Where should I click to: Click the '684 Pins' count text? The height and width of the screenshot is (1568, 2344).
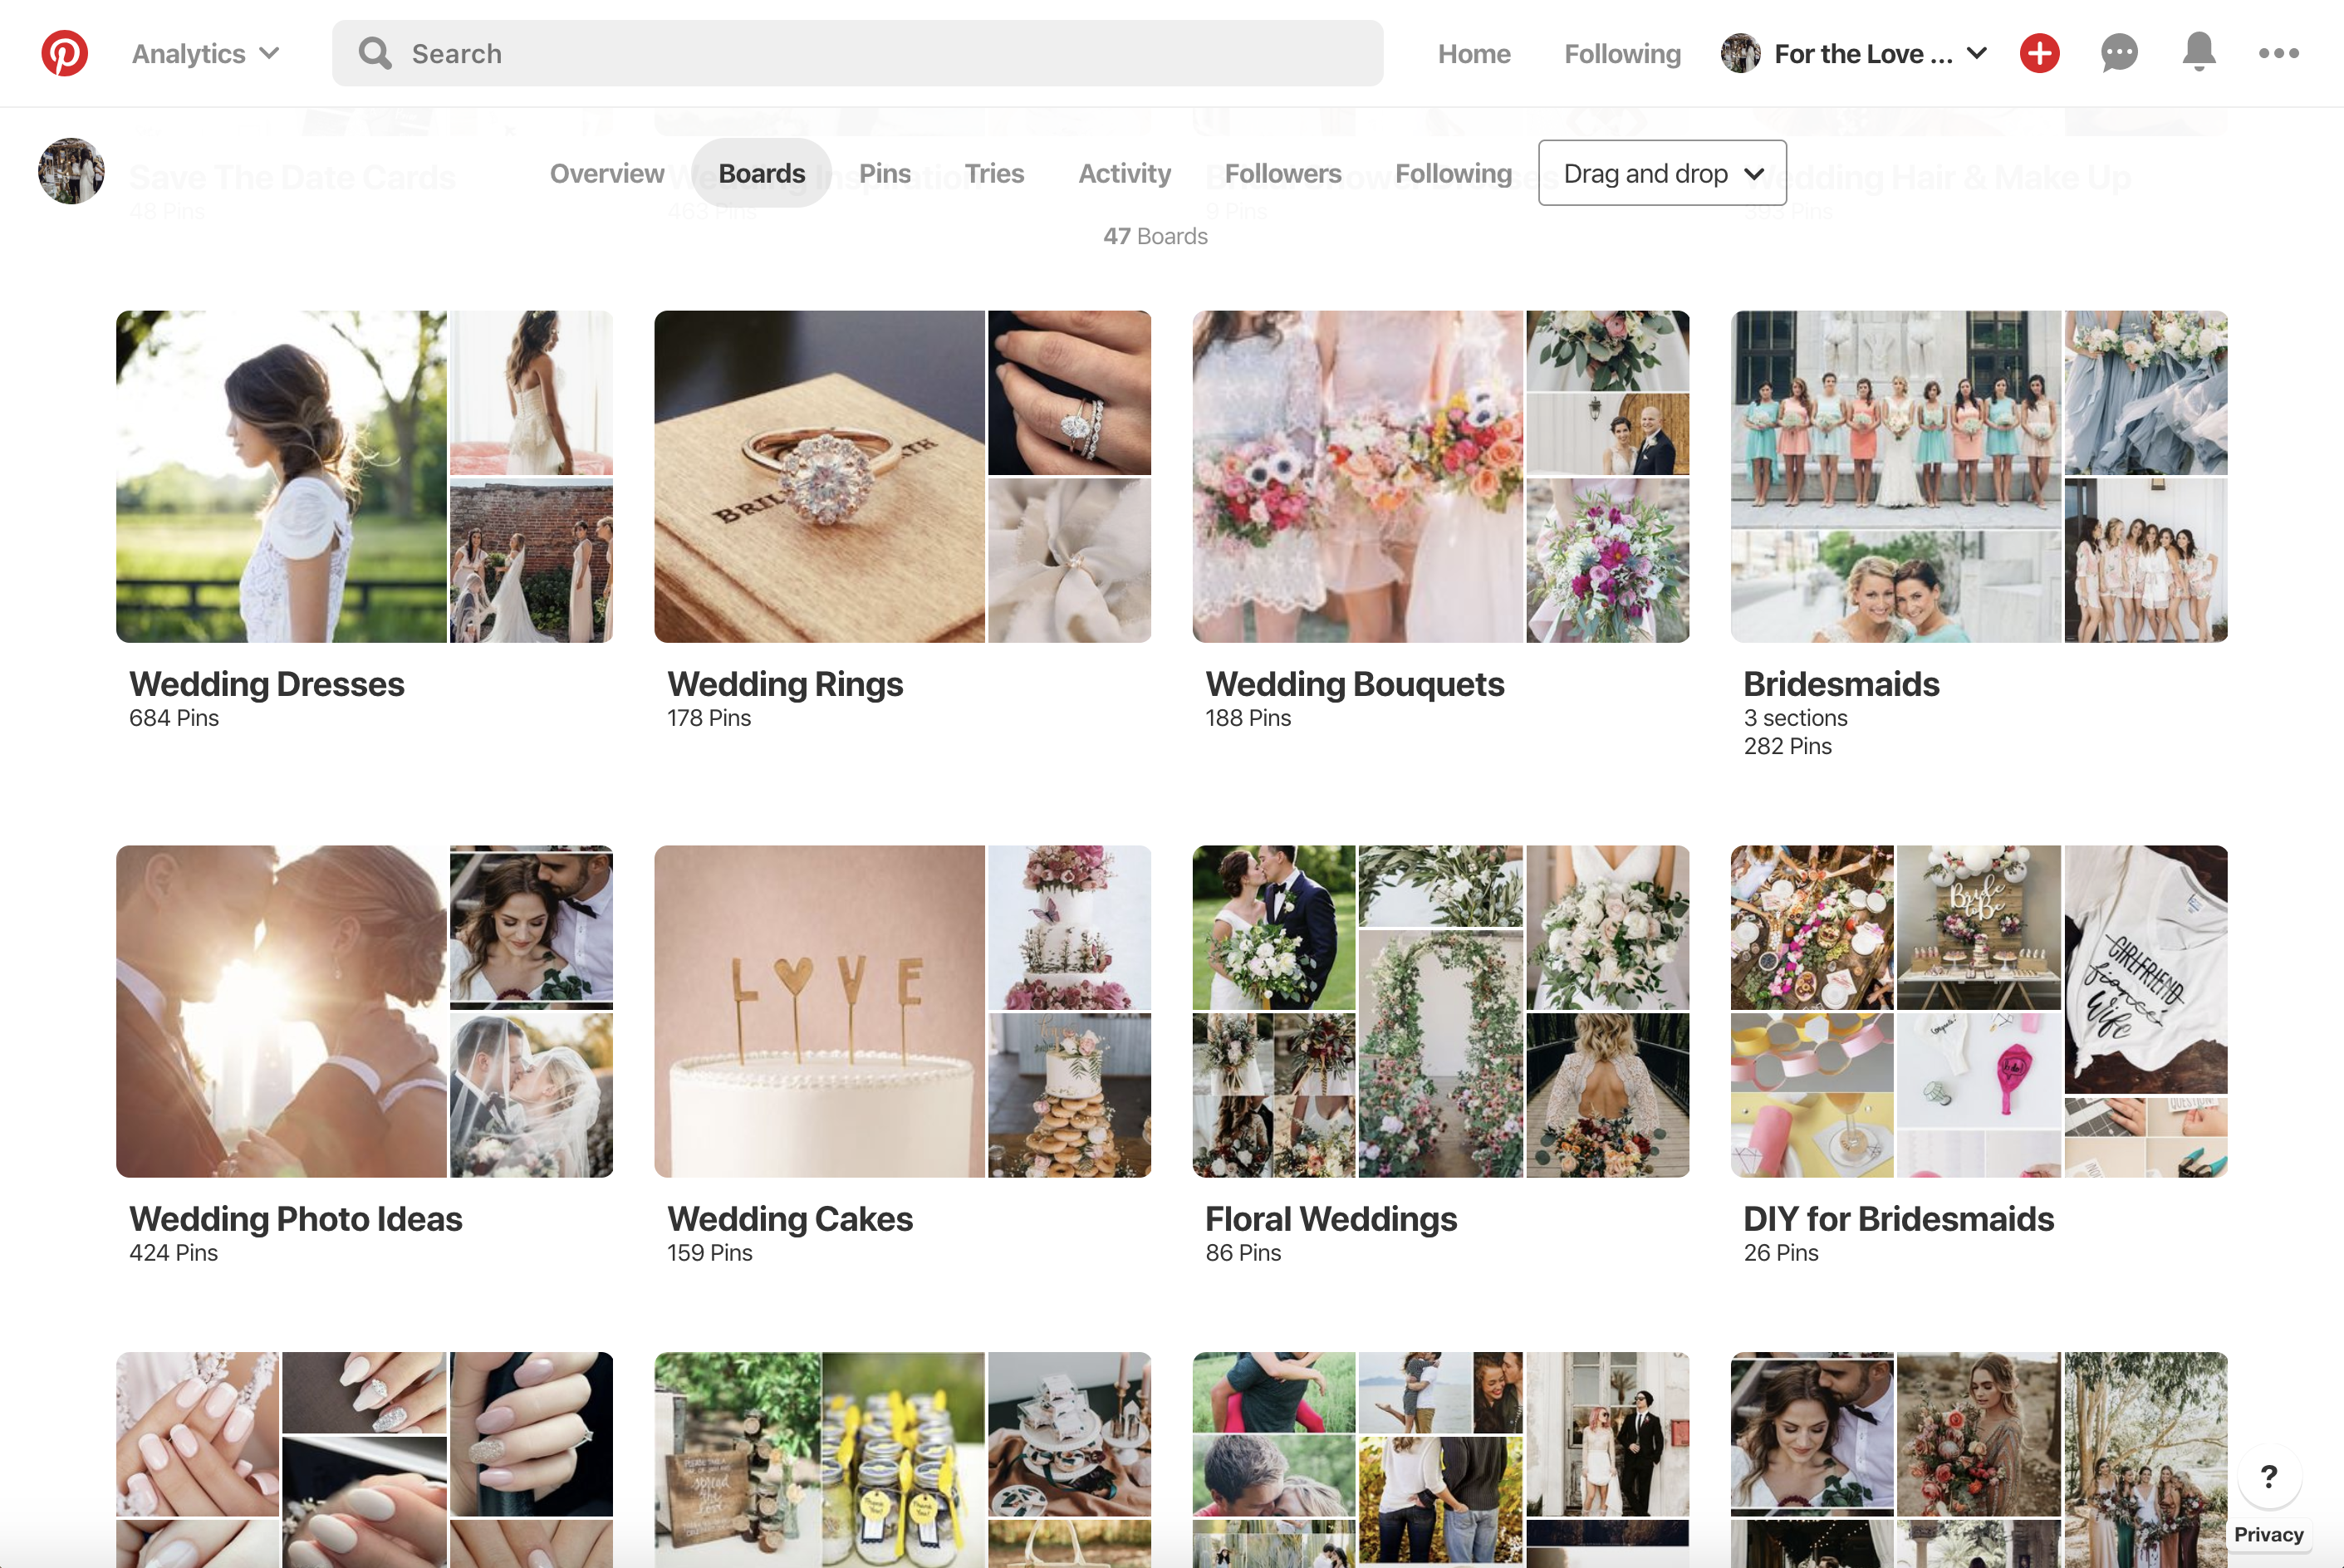174,718
